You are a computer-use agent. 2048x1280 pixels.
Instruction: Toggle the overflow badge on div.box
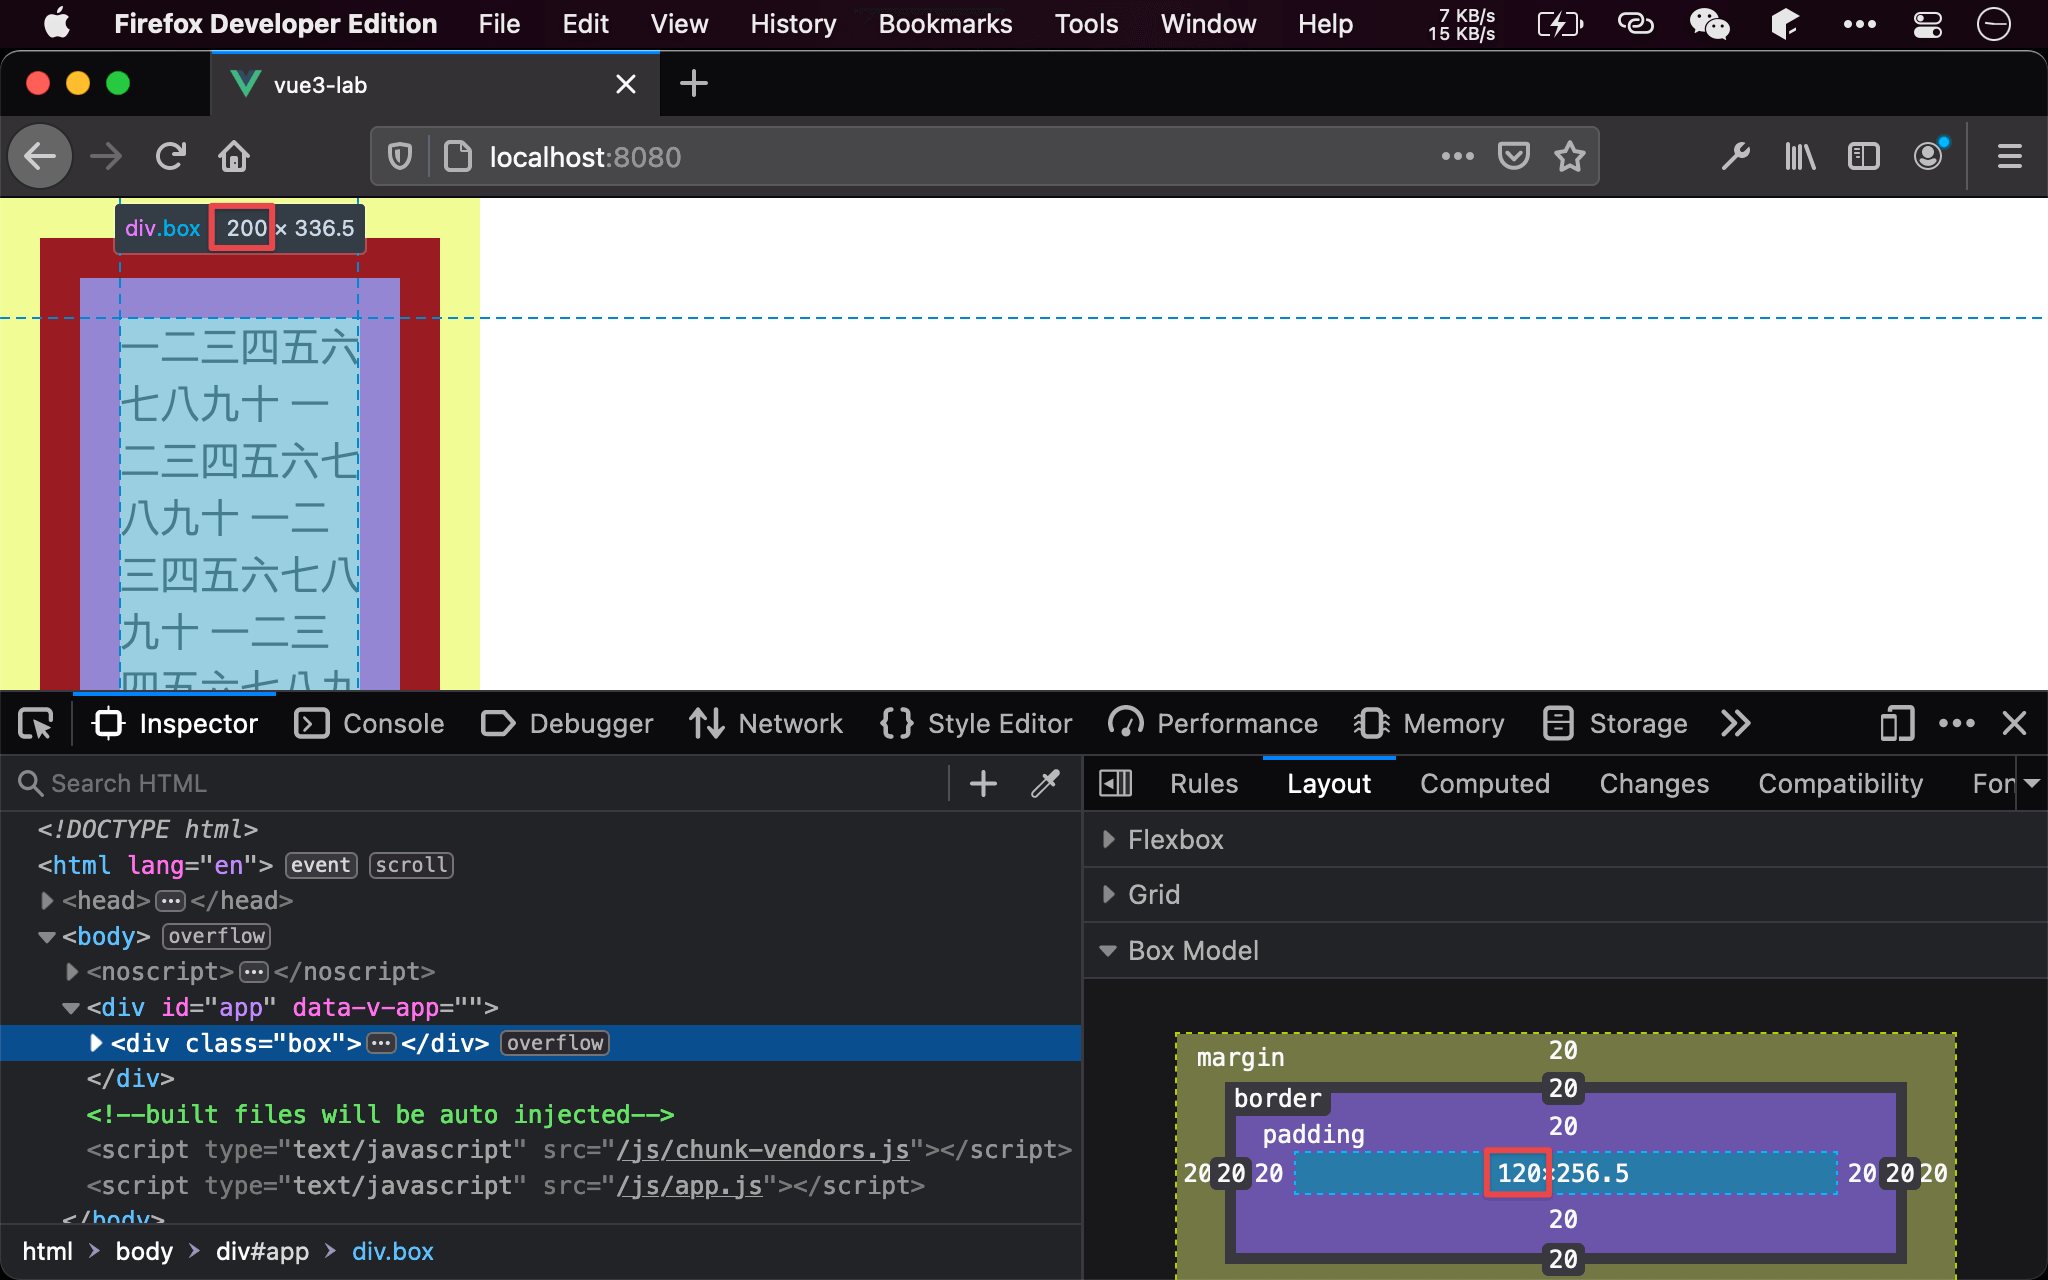click(555, 1043)
